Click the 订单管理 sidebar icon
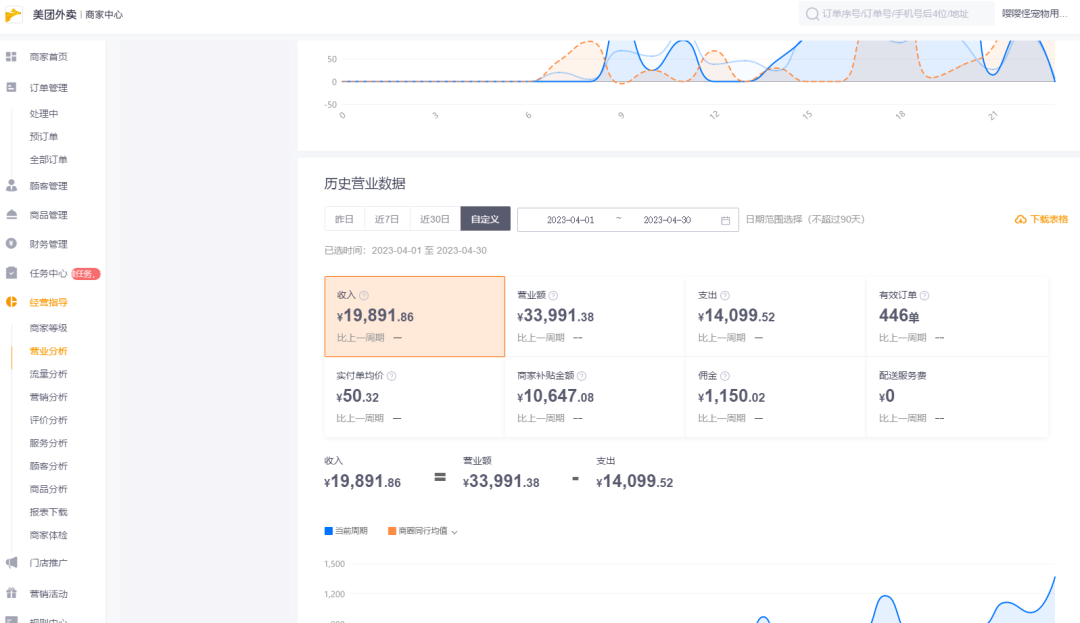Viewport: 1080px width, 623px height. [11, 87]
